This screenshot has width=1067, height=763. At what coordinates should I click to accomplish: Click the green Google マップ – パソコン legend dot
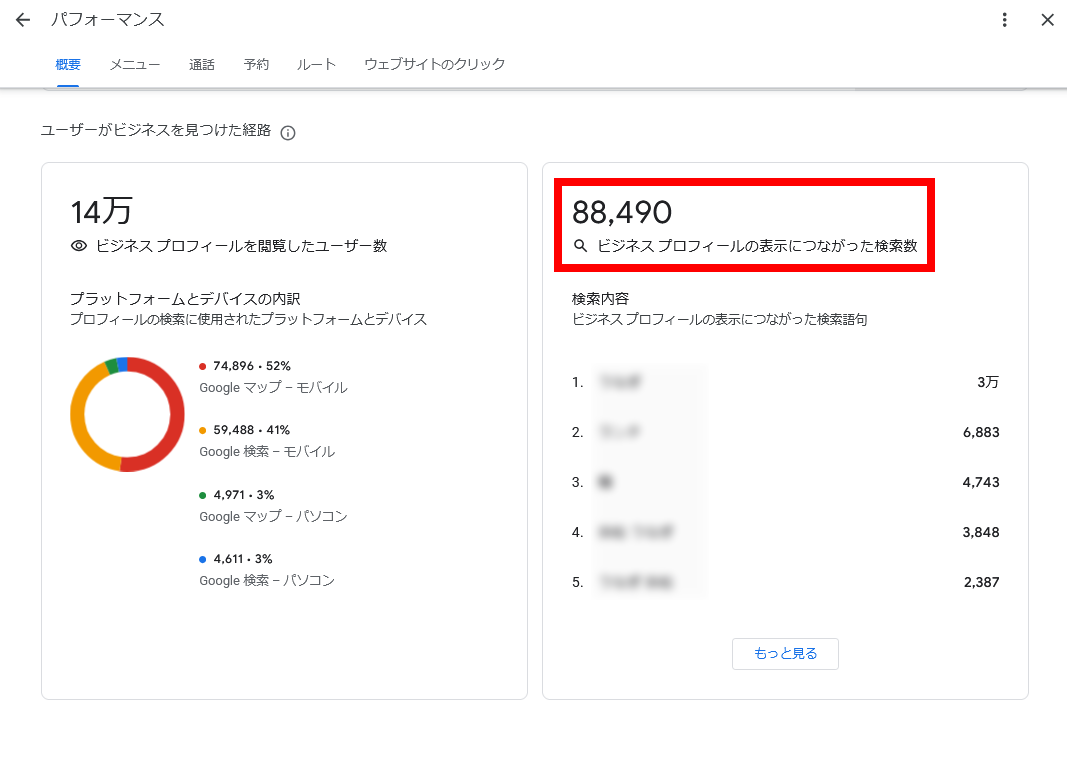(203, 496)
